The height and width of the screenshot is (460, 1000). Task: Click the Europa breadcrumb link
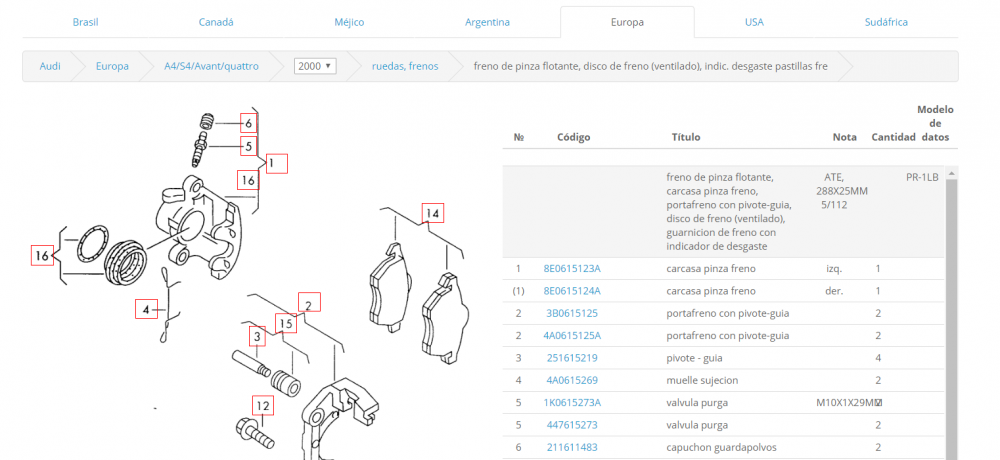(112, 66)
